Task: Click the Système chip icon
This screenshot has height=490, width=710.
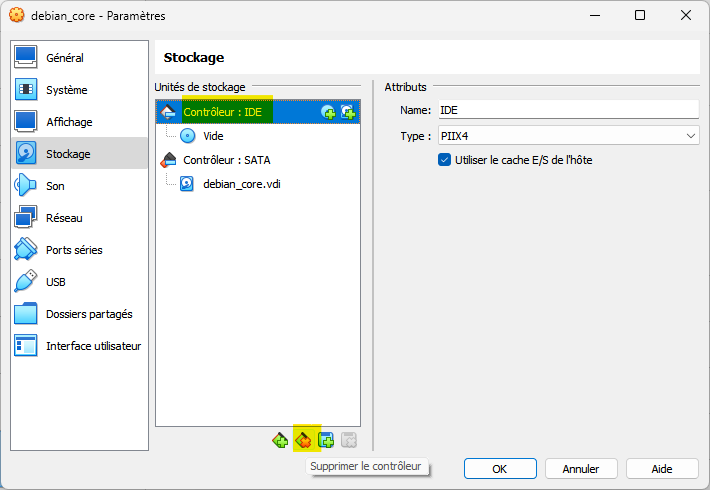Action: coord(26,89)
